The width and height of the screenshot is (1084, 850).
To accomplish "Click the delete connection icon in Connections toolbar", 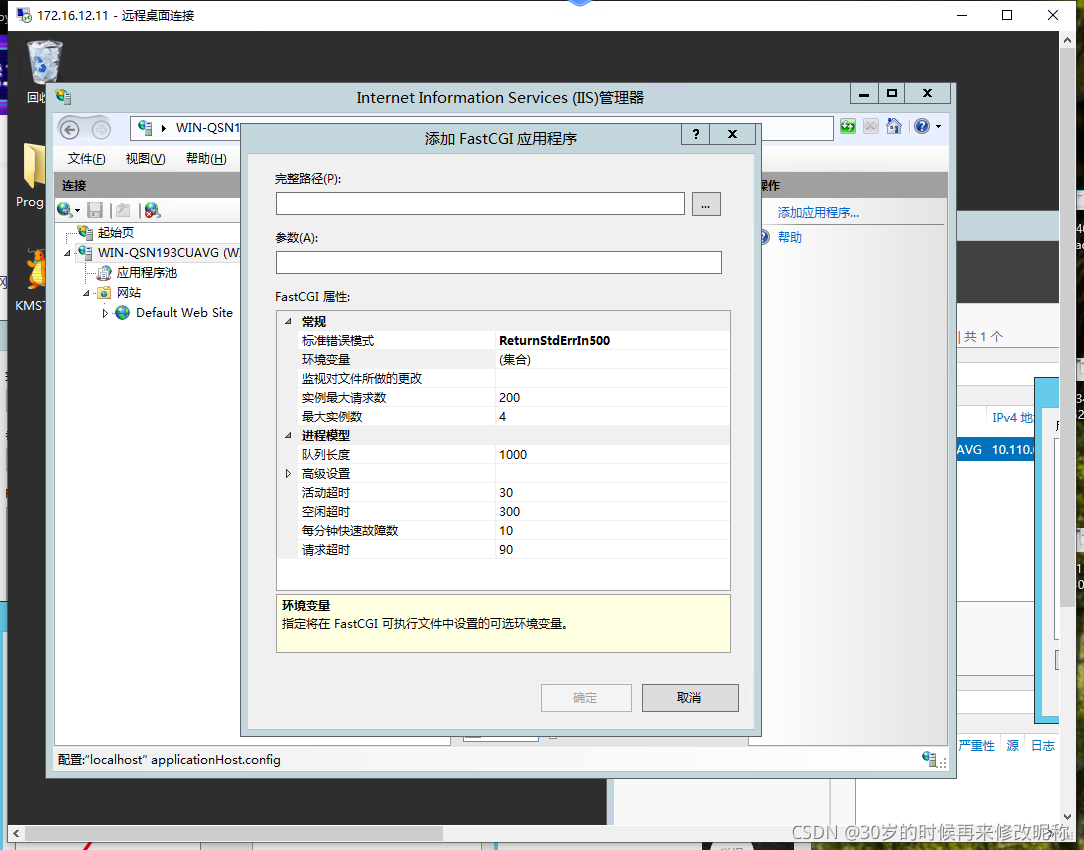I will tap(153, 210).
